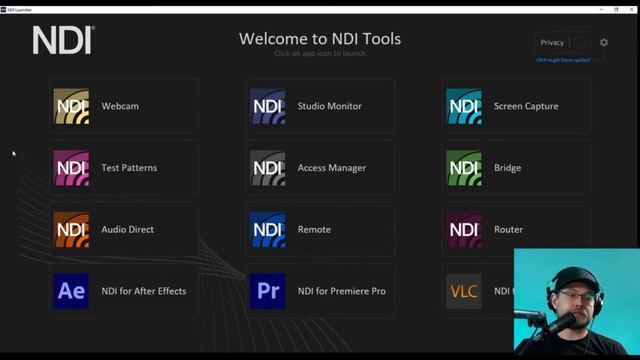This screenshot has width=640, height=360.
Task: Click the NDI for After Effects label
Action: (144, 291)
